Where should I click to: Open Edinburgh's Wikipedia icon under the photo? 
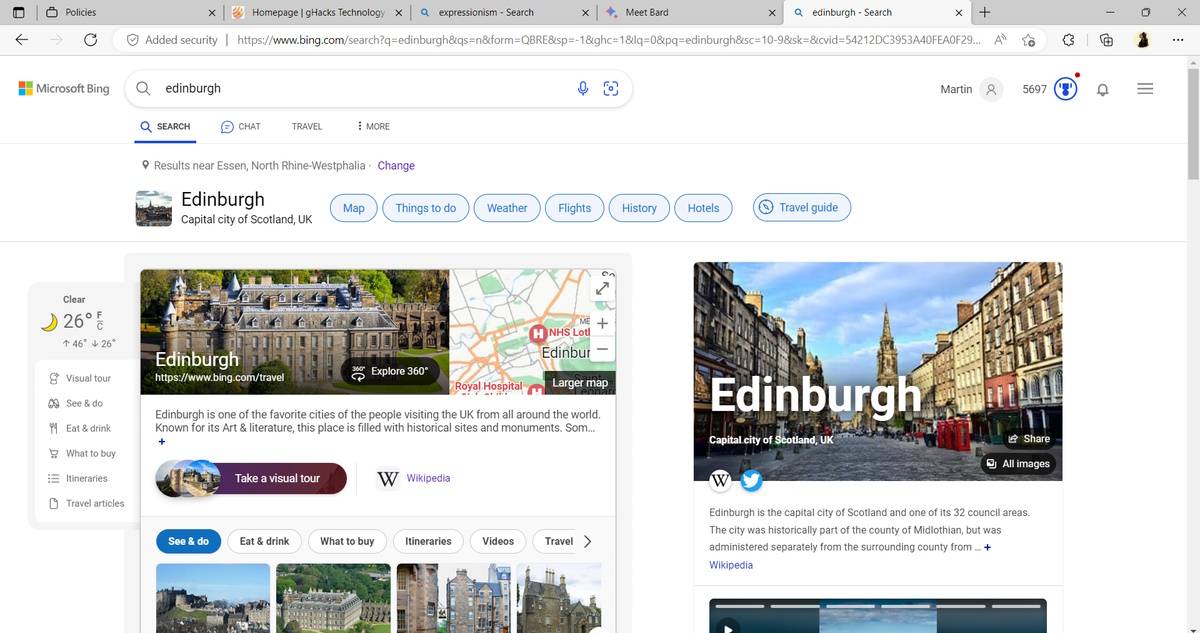click(720, 480)
